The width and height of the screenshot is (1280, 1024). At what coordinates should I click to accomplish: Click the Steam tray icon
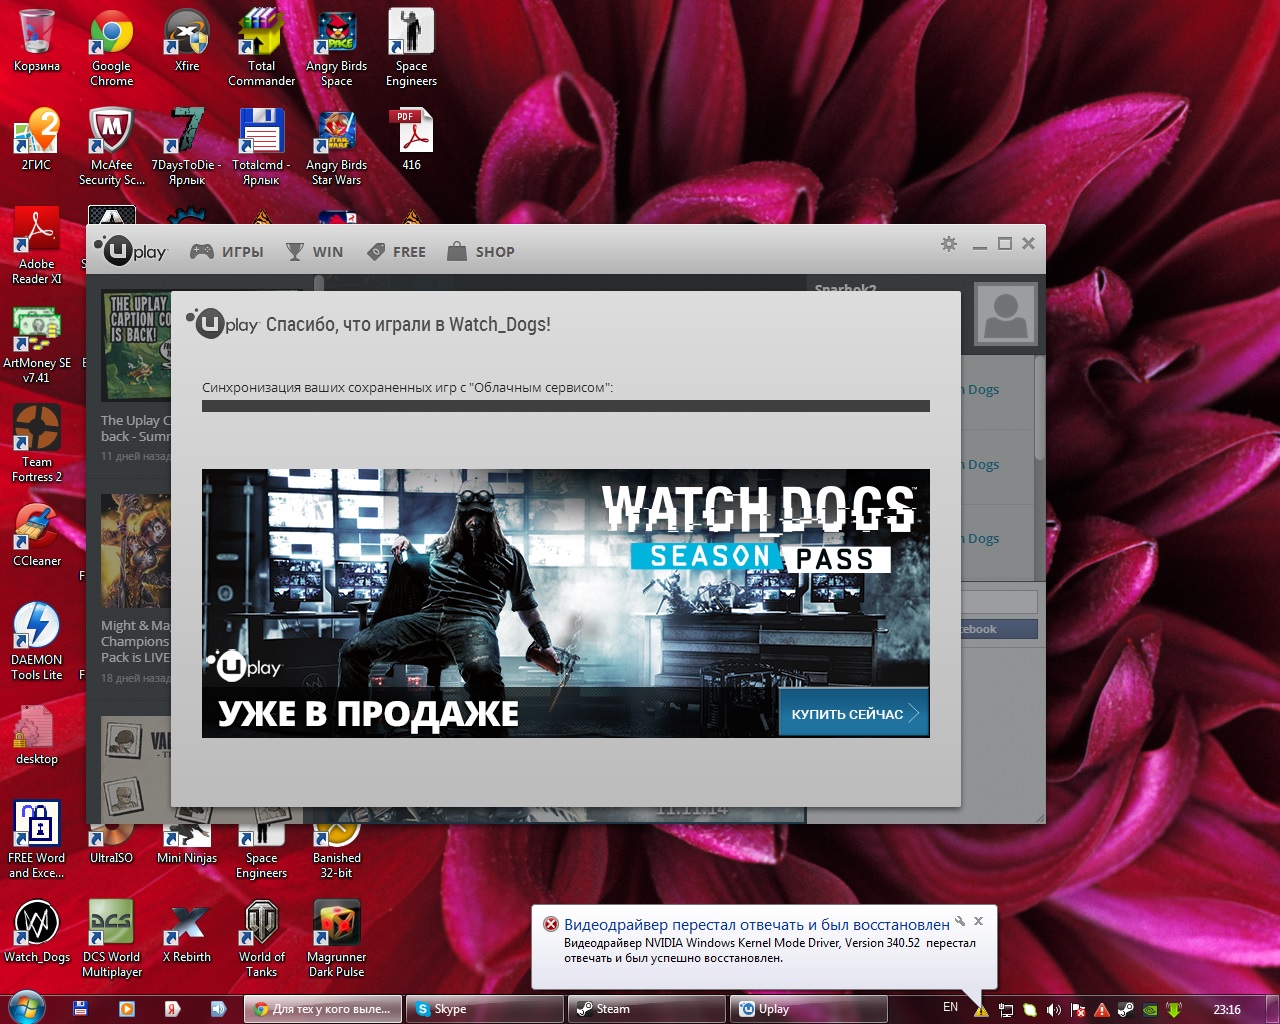(x=1126, y=1010)
